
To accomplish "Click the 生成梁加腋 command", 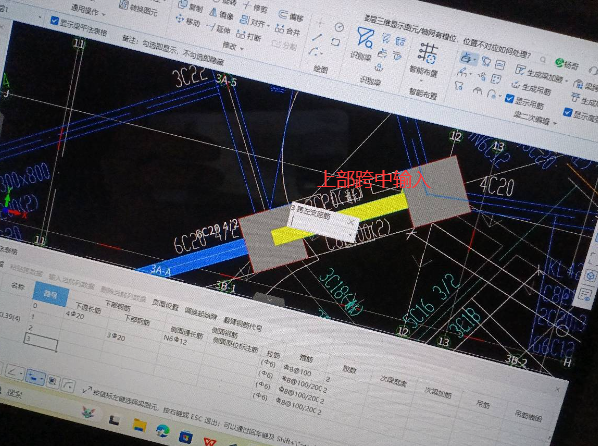I will pos(539,74).
